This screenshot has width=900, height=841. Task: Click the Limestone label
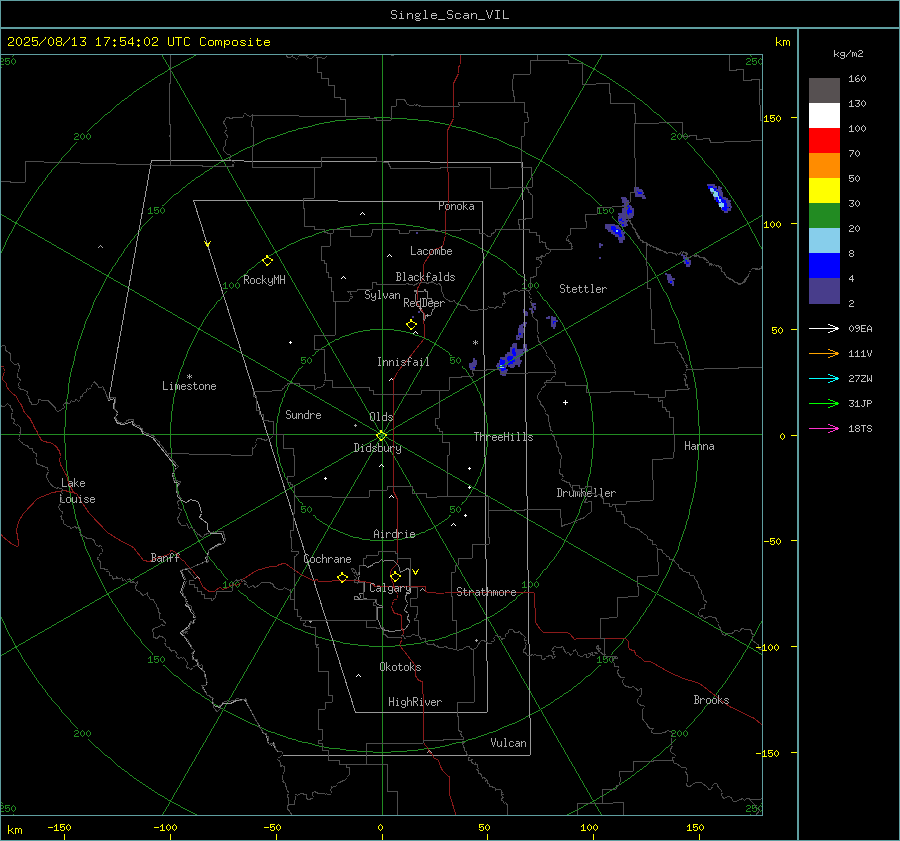pyautogui.click(x=189, y=386)
